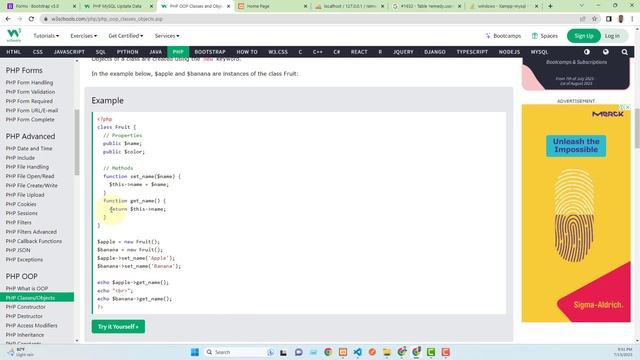Image resolution: width=640 pixels, height=360 pixels.
Task: Close the Merck advertisement
Action: click(627, 107)
